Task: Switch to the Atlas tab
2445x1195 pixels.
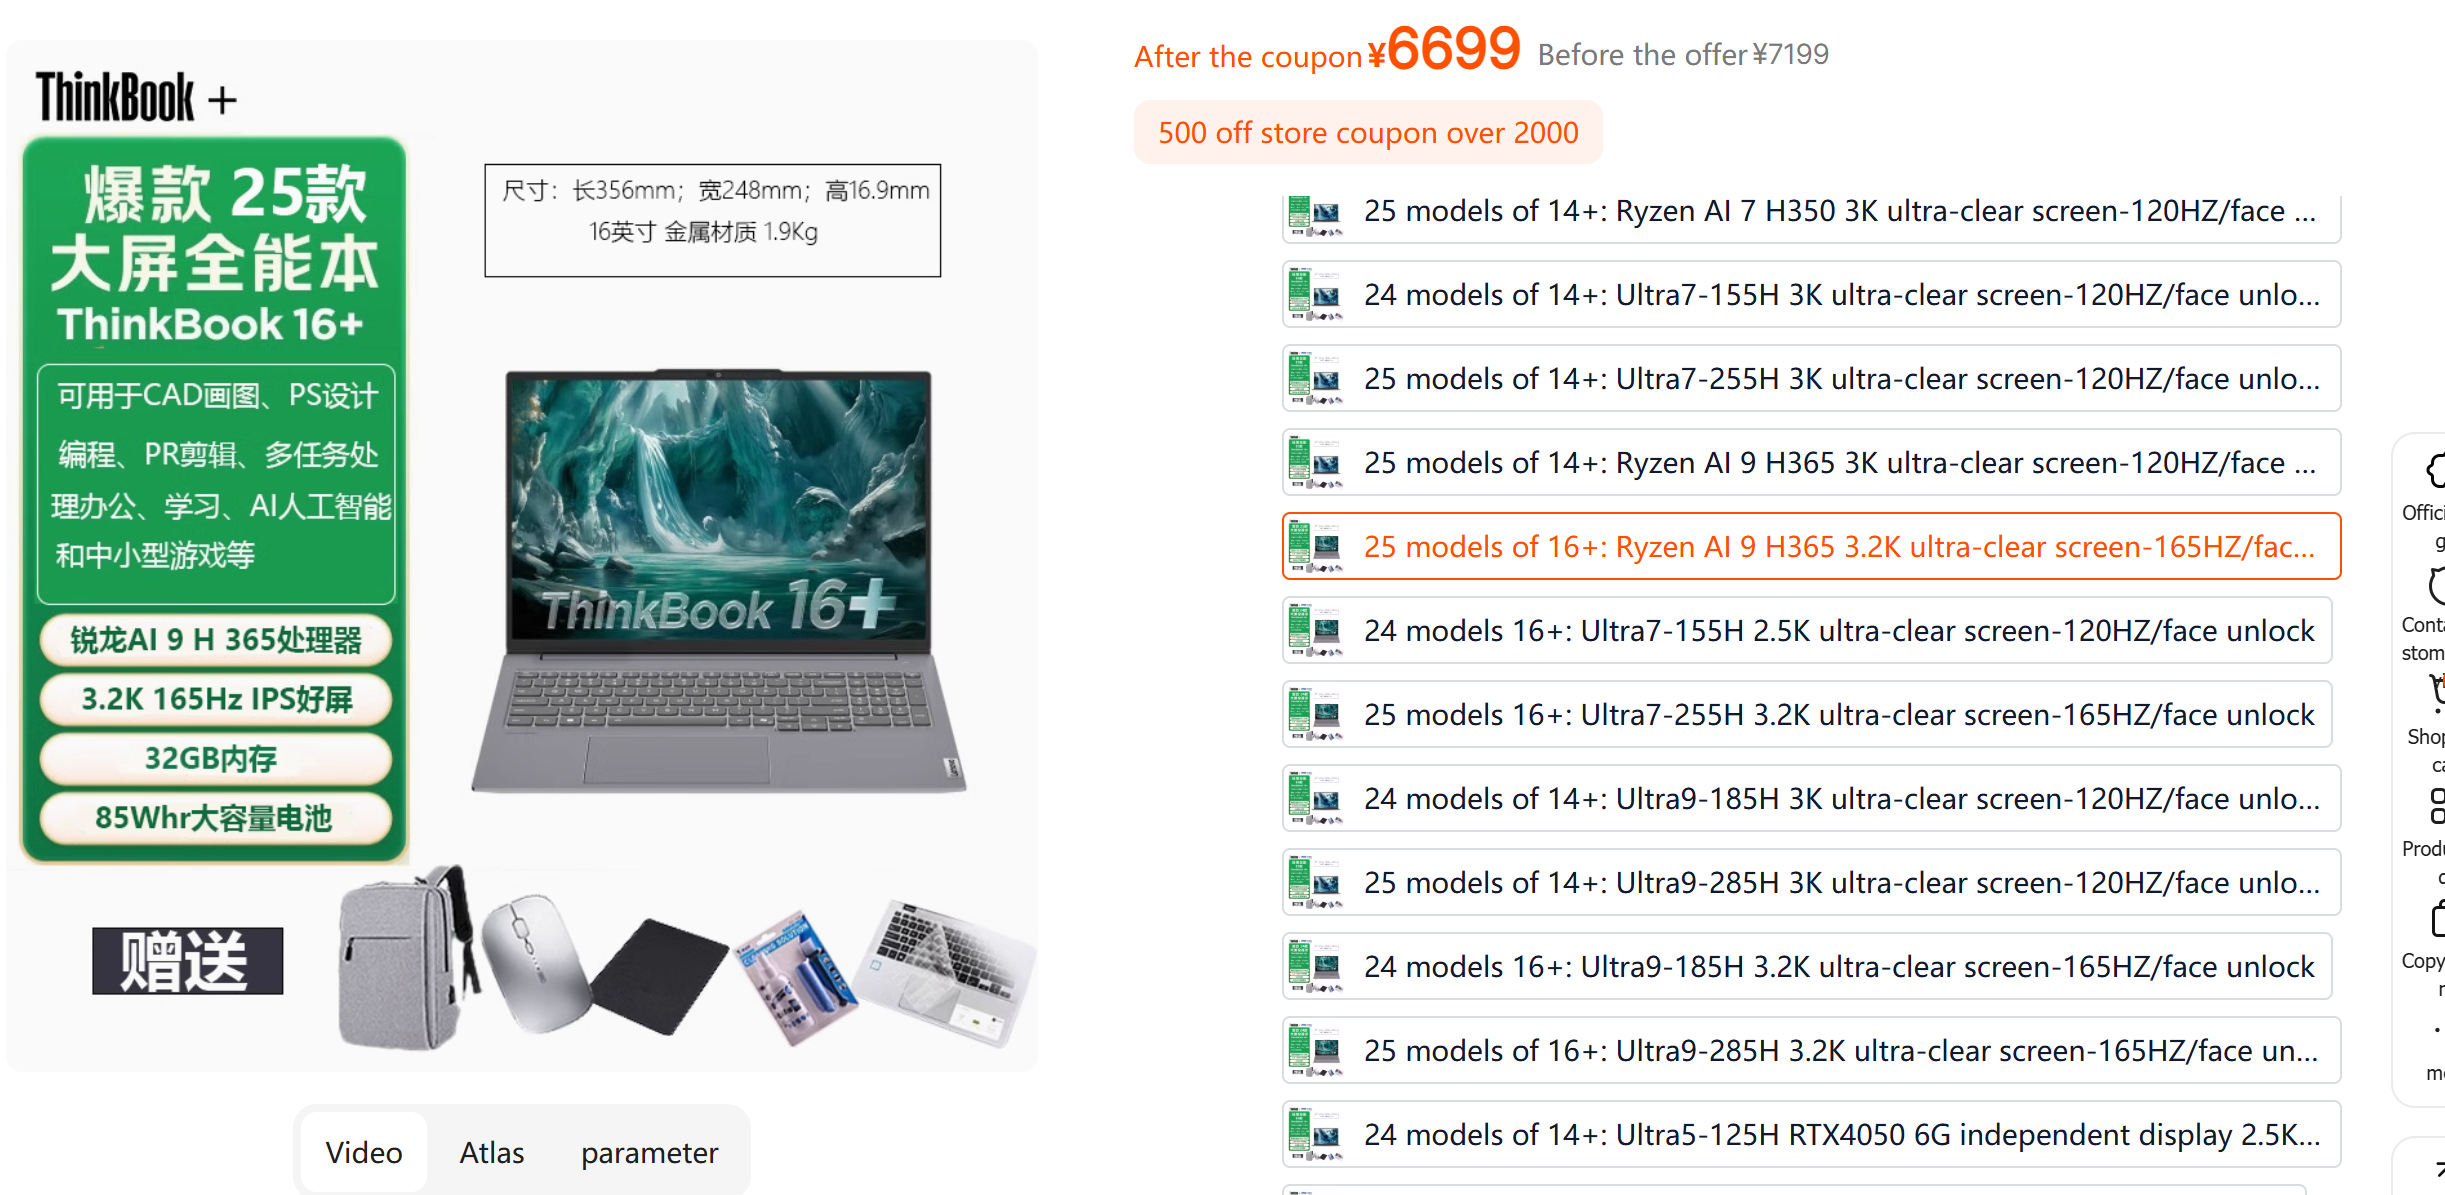Action: click(x=491, y=1152)
